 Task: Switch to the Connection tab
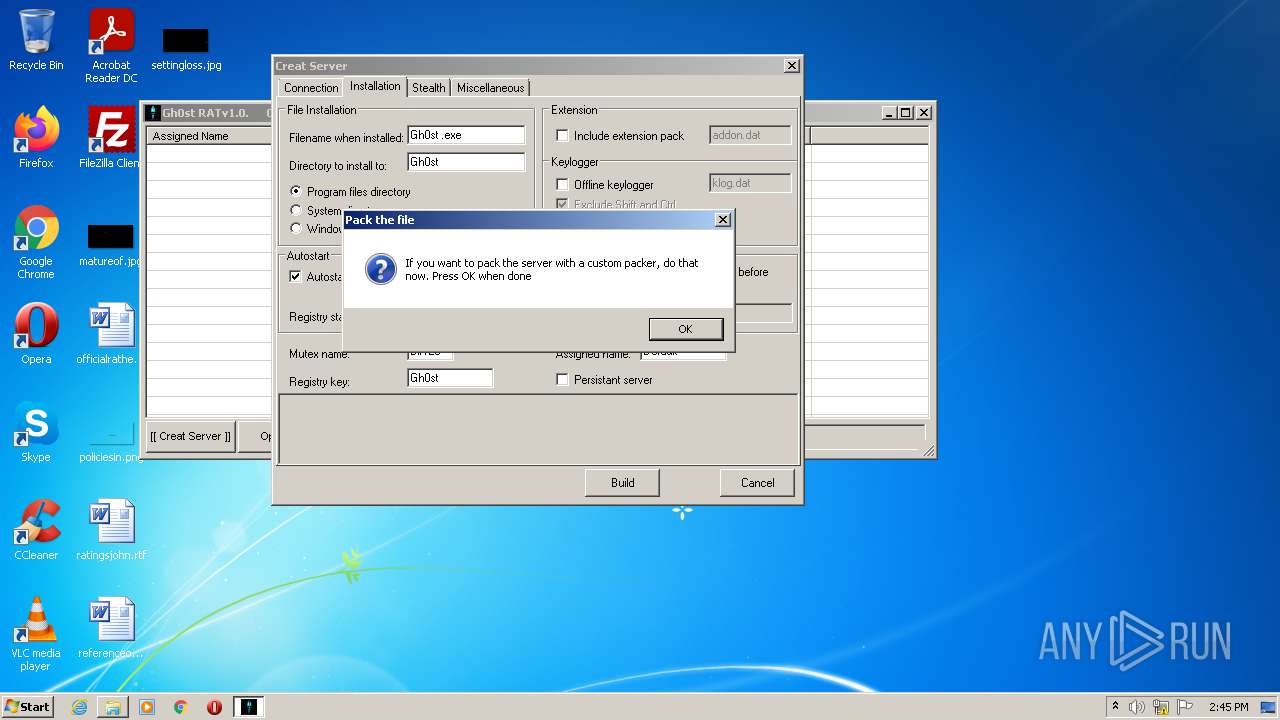coord(311,88)
